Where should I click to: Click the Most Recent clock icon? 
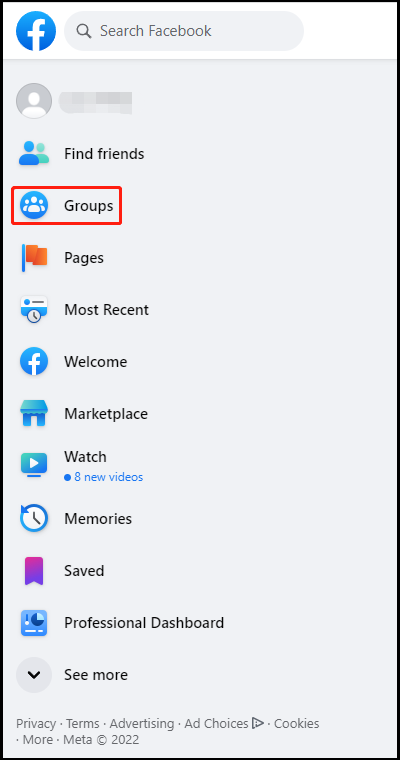tap(34, 310)
